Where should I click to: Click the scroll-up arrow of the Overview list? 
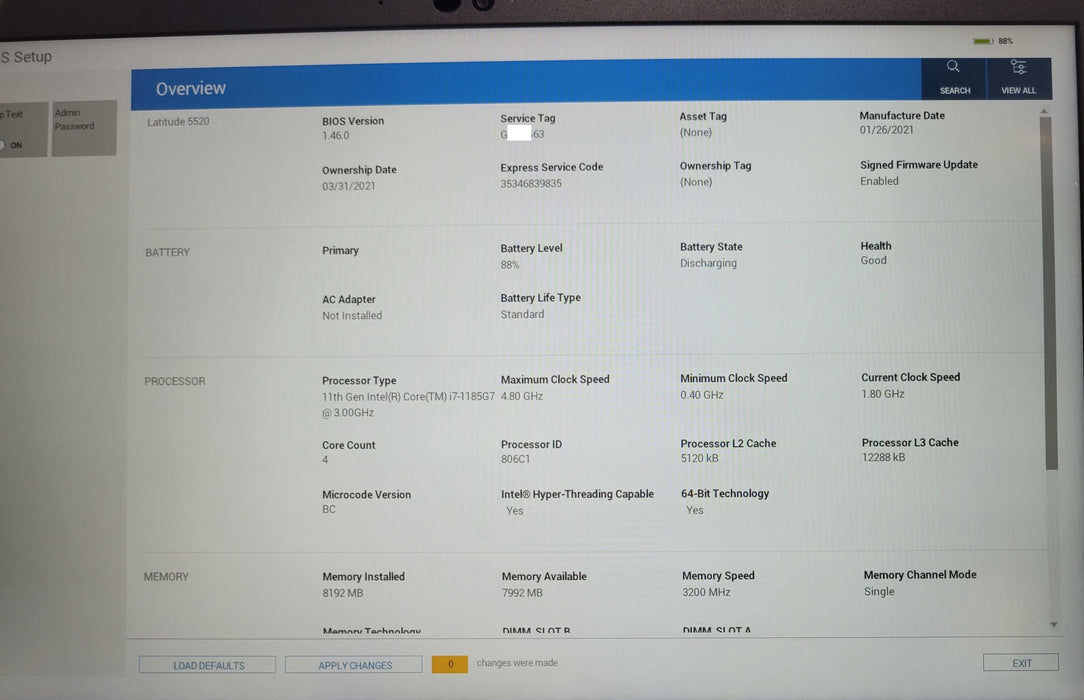click(x=1044, y=111)
